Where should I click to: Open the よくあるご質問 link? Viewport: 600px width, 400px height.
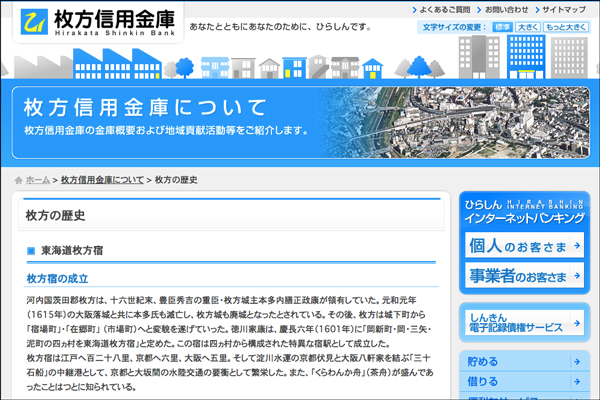(445, 10)
